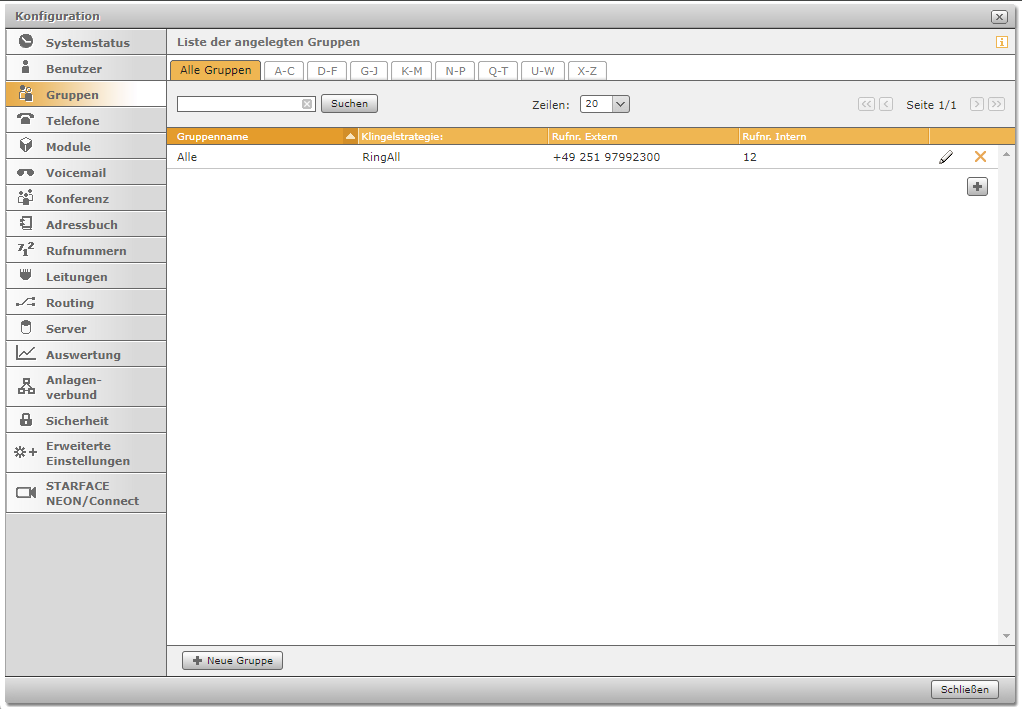The image size is (1022, 709).
Task: Click the Schließen button
Action: (x=964, y=689)
